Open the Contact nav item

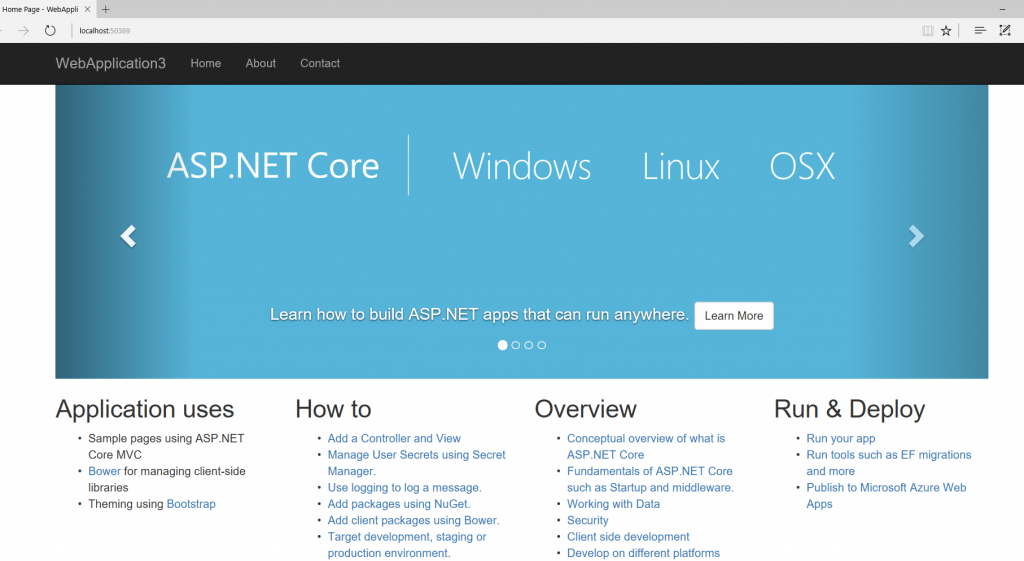pyautogui.click(x=320, y=63)
